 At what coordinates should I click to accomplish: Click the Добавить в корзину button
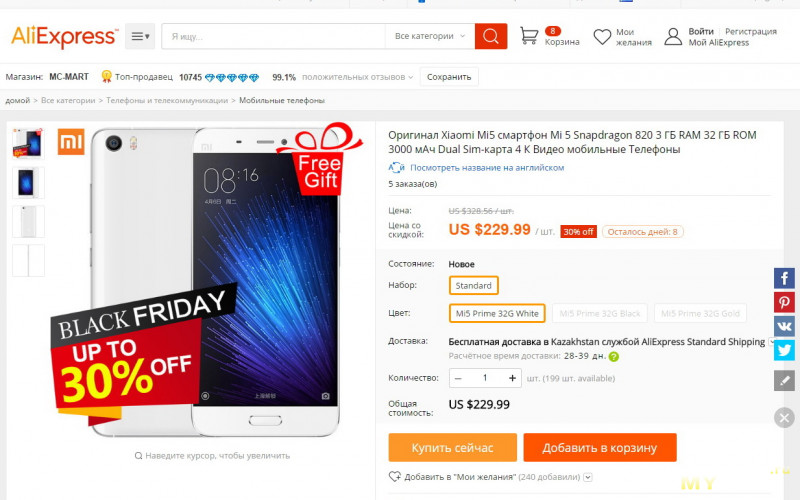(x=600, y=447)
